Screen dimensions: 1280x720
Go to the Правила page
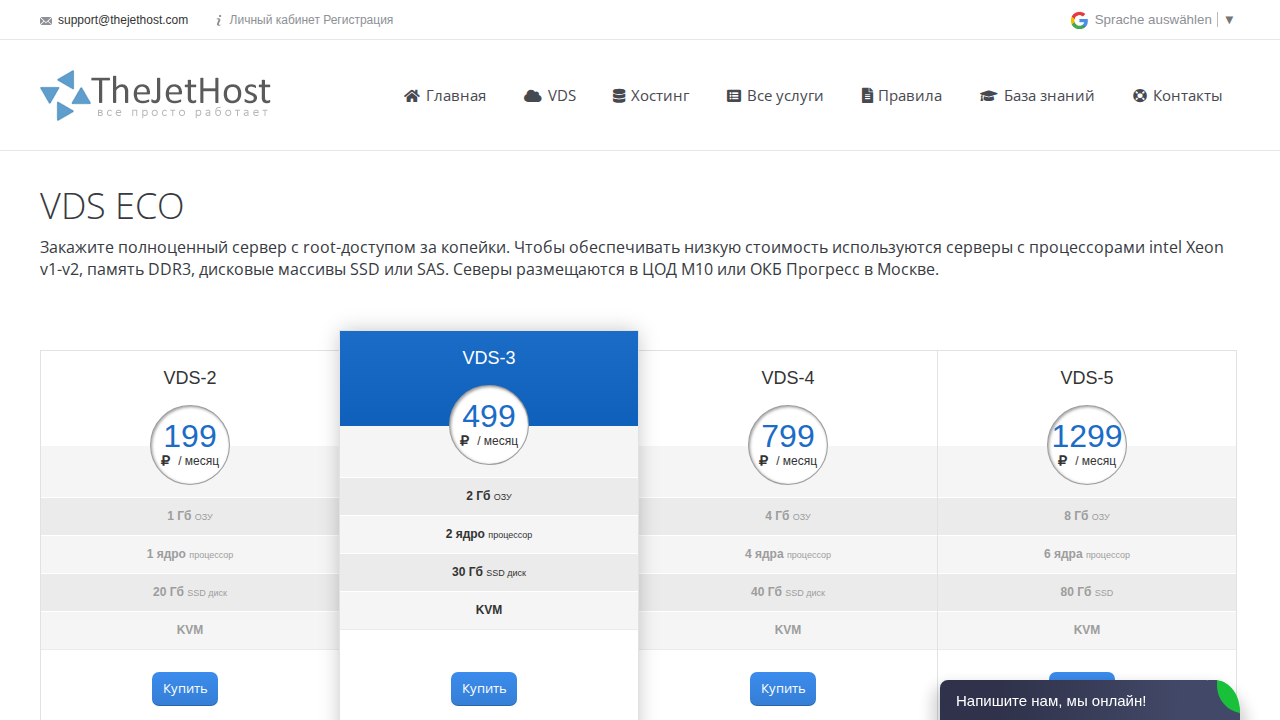point(902,96)
